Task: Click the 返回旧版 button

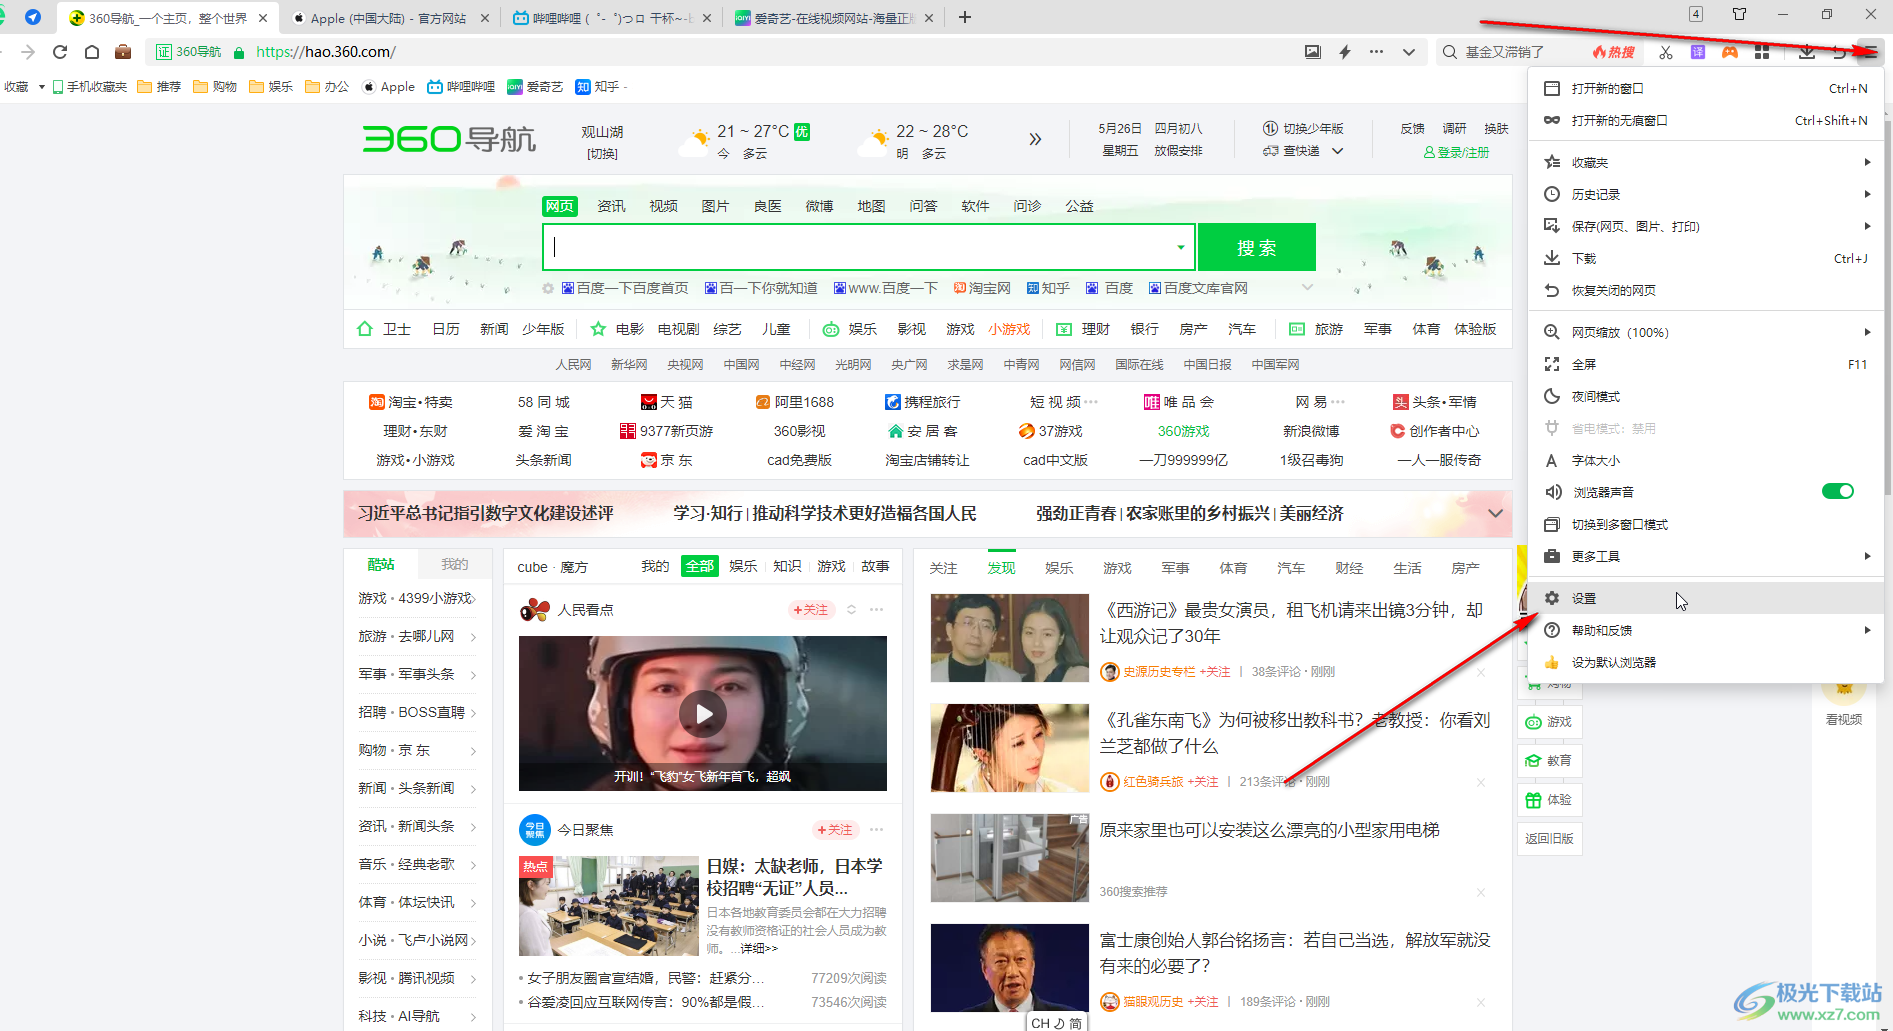Action: pos(1549,838)
